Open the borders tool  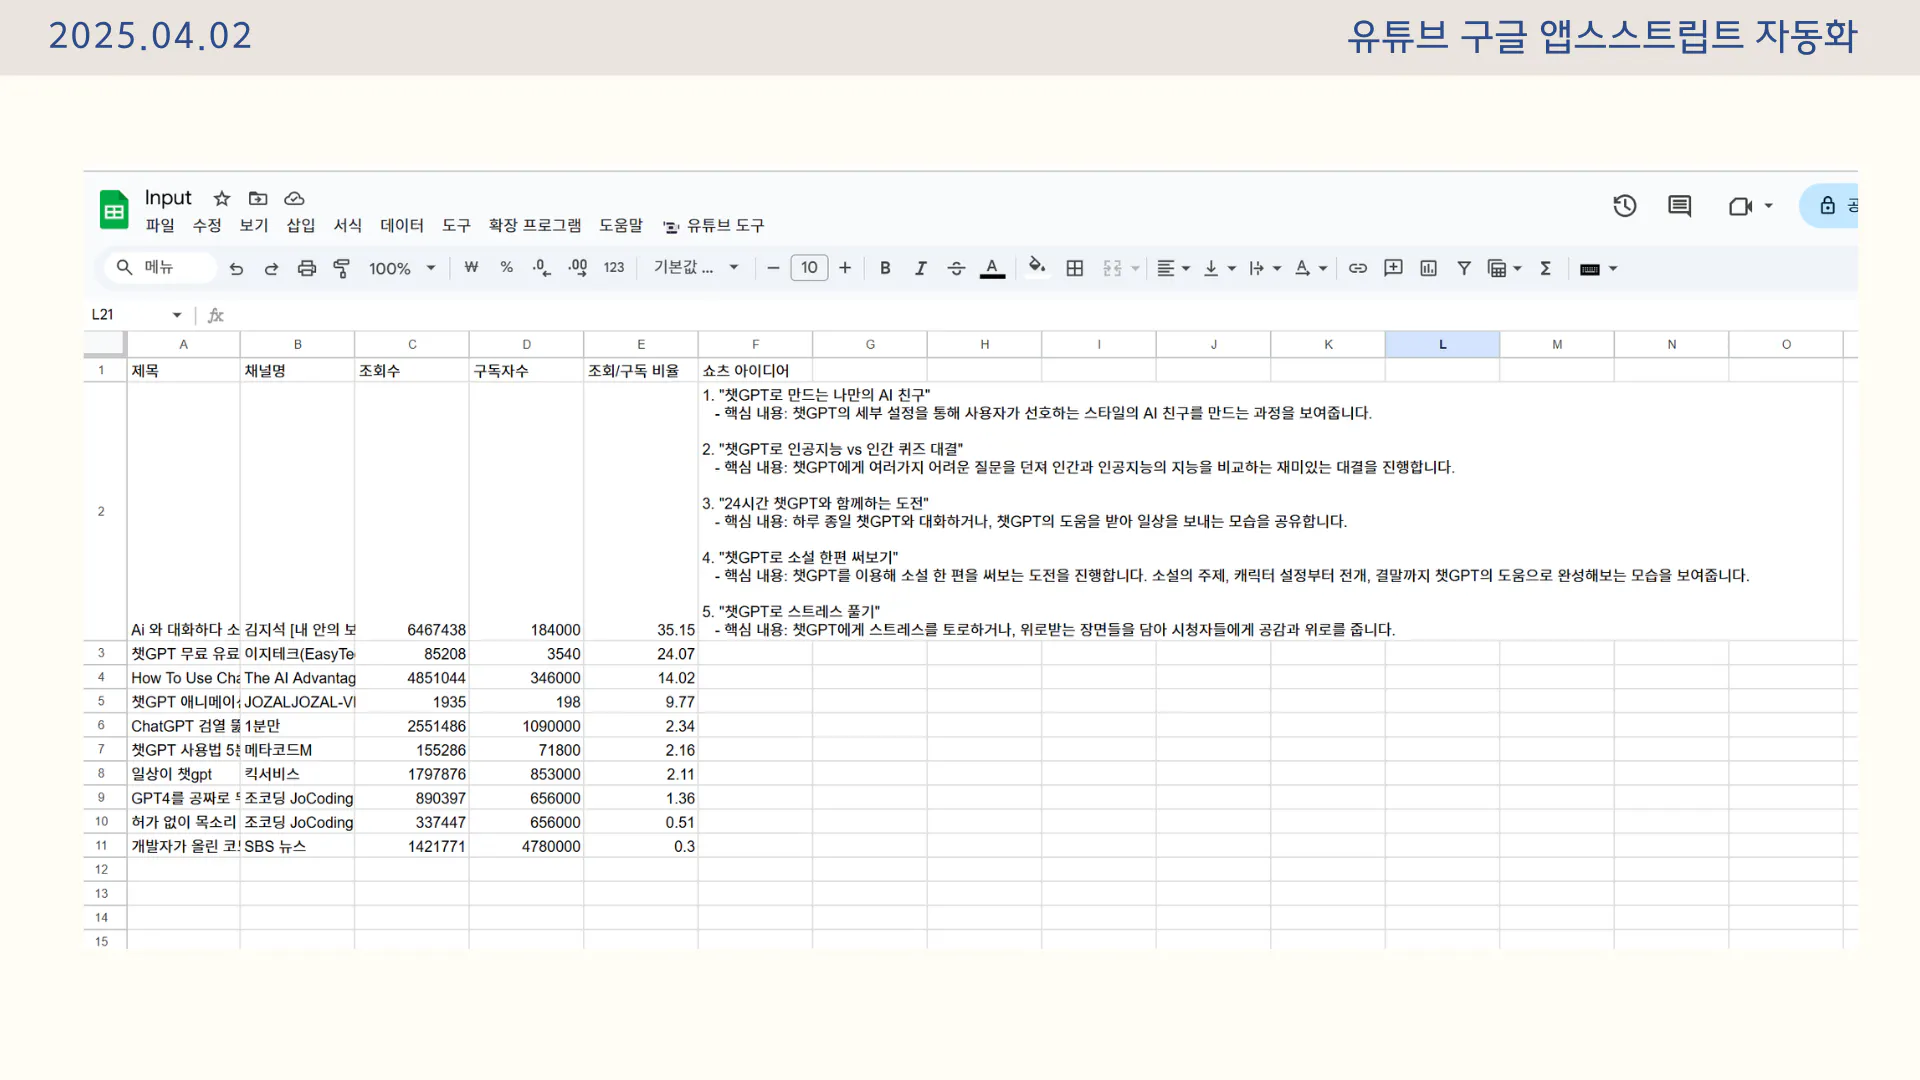pyautogui.click(x=1075, y=268)
